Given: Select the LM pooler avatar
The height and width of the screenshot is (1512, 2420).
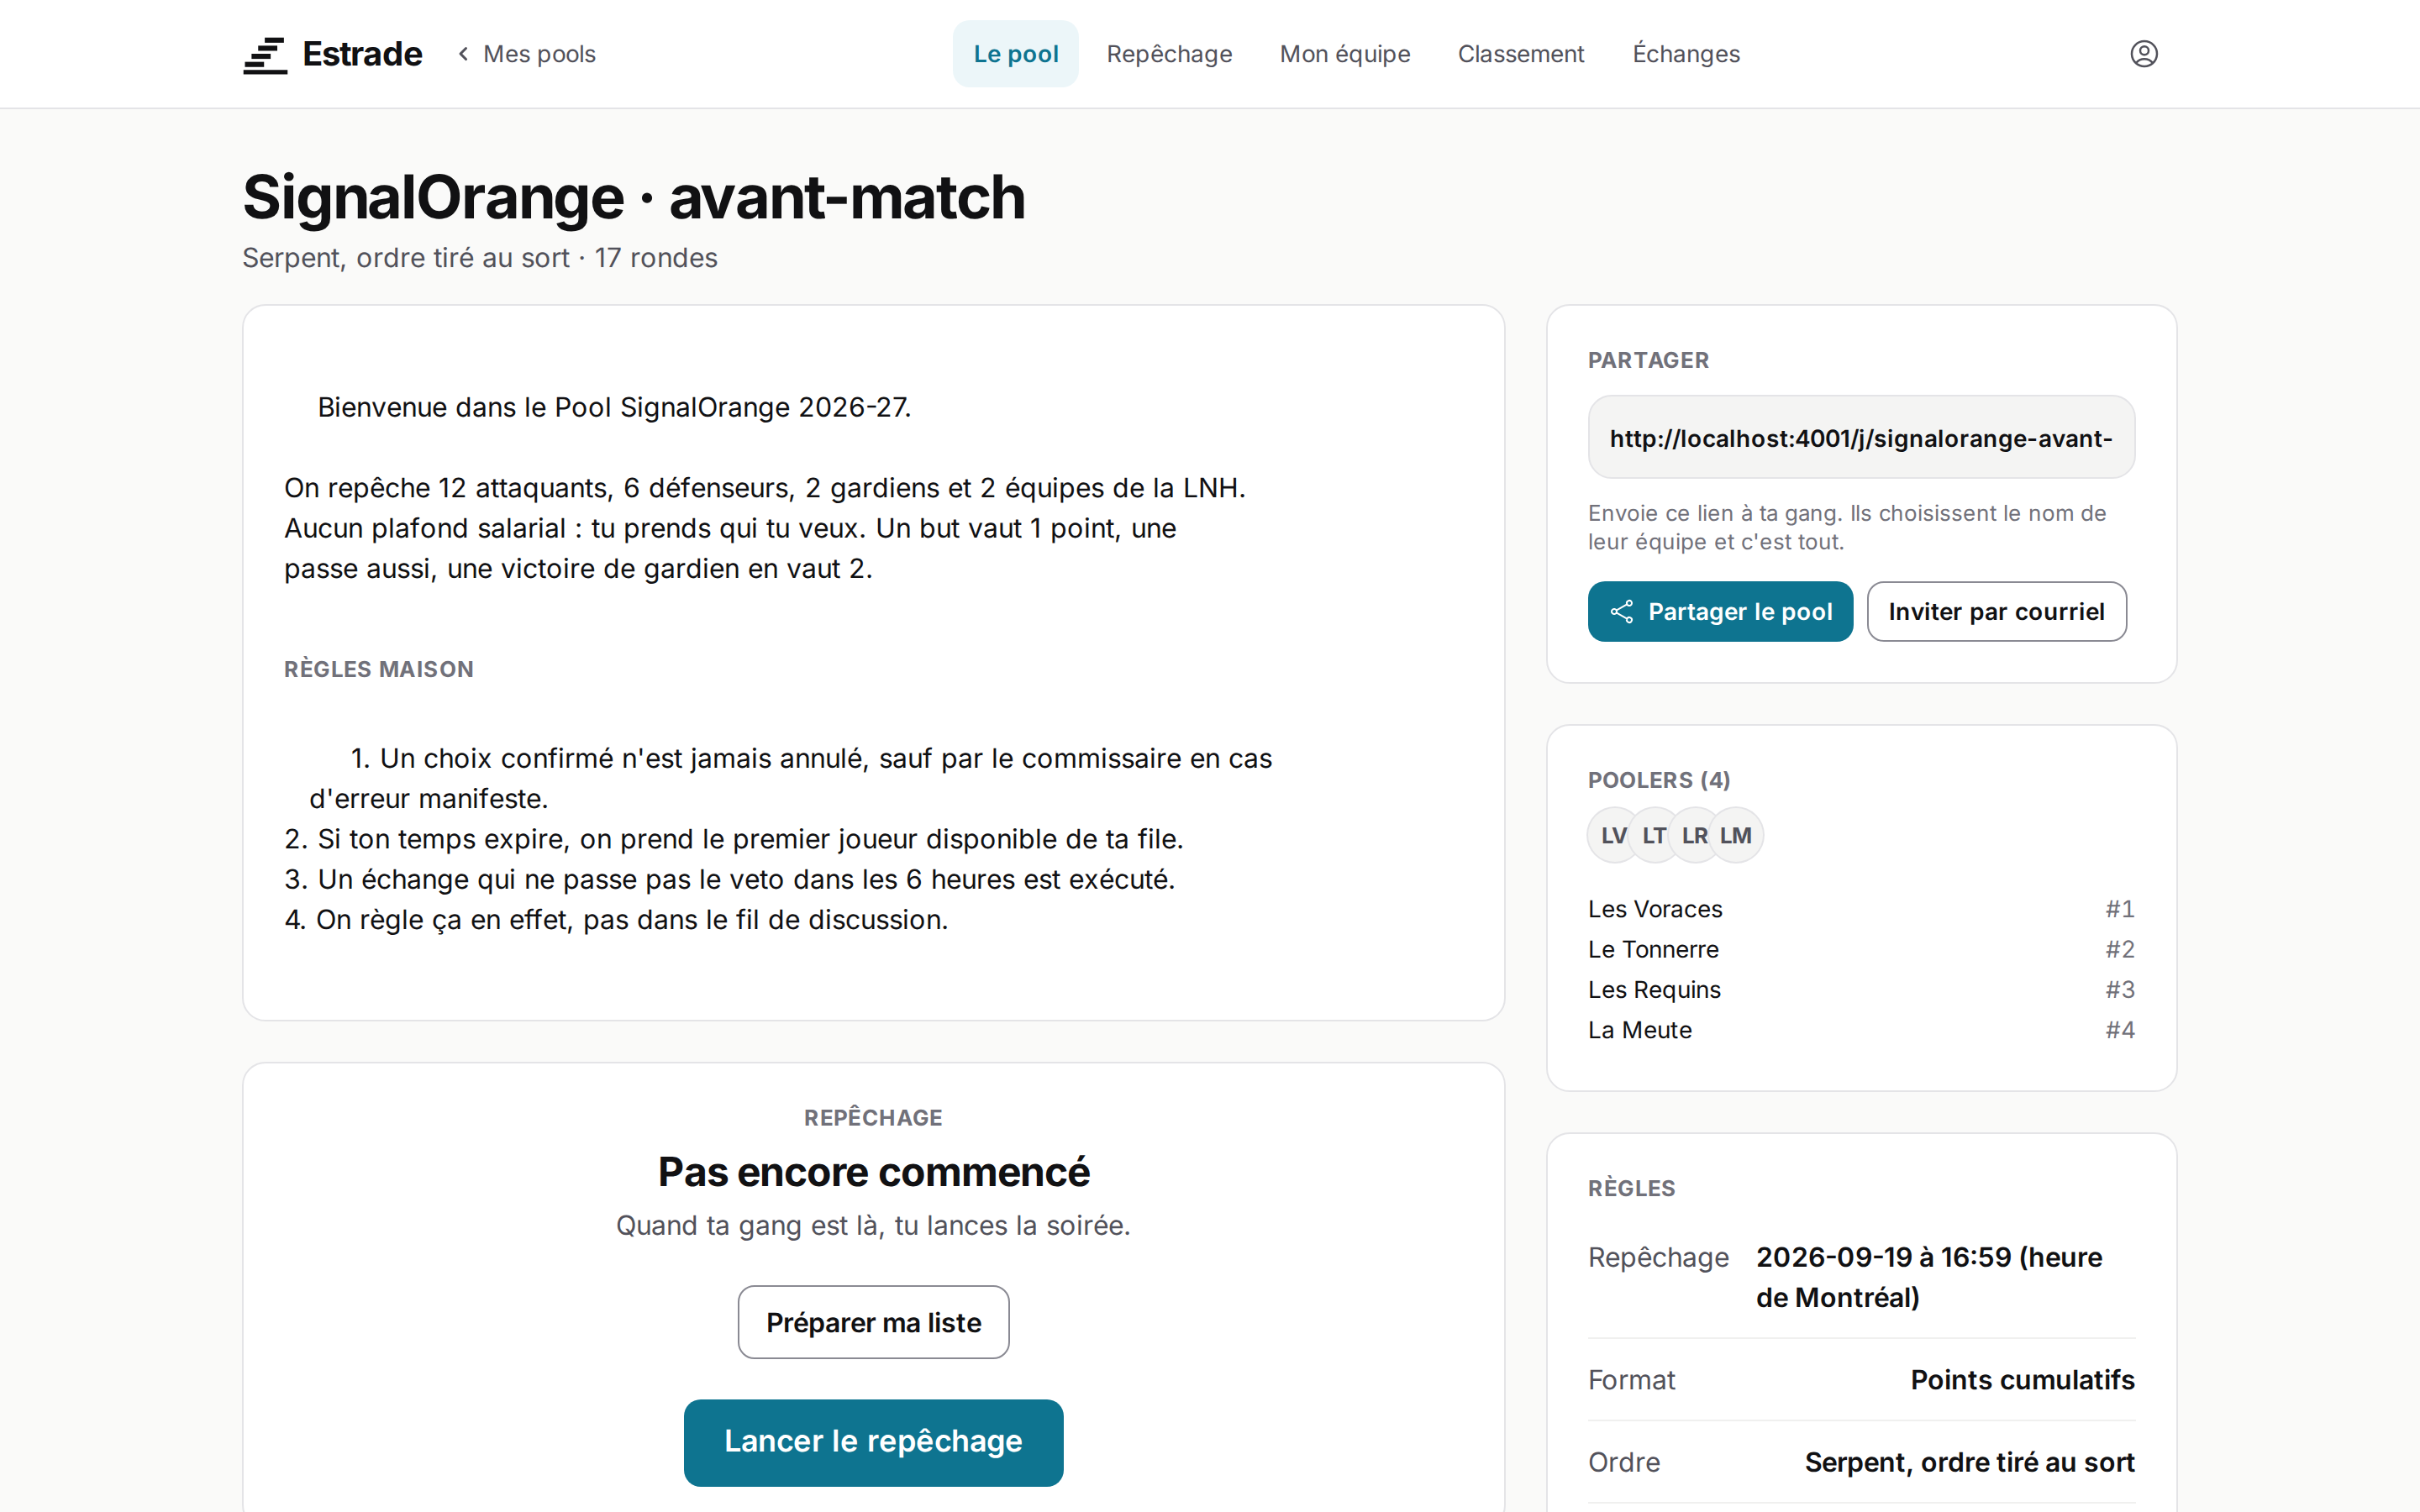Looking at the screenshot, I should click(x=1736, y=835).
